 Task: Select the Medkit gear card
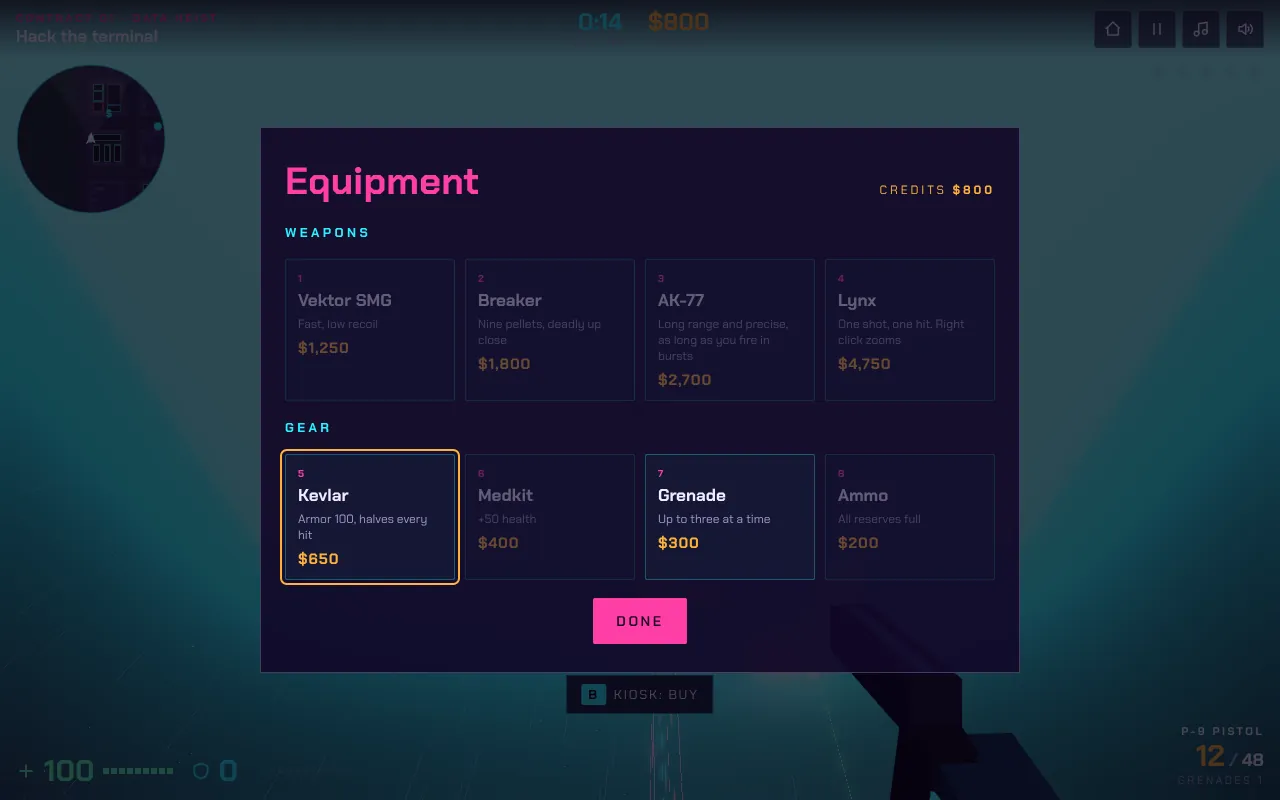pos(550,517)
